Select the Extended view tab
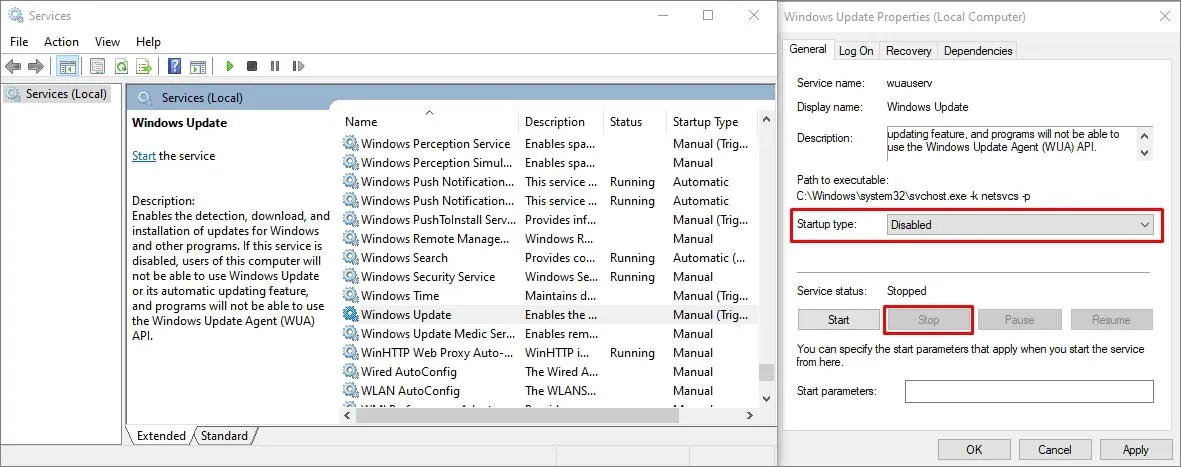 (x=160, y=435)
